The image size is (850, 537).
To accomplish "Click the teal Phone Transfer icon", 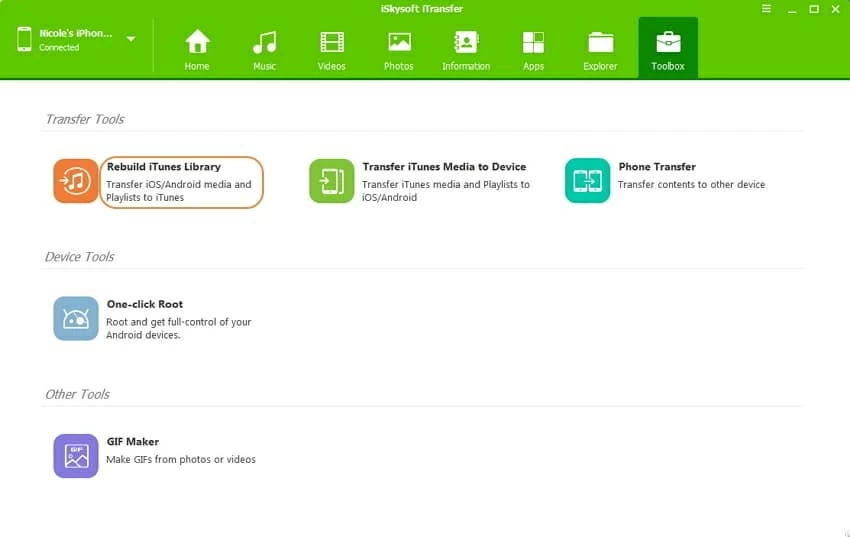I will coord(587,181).
